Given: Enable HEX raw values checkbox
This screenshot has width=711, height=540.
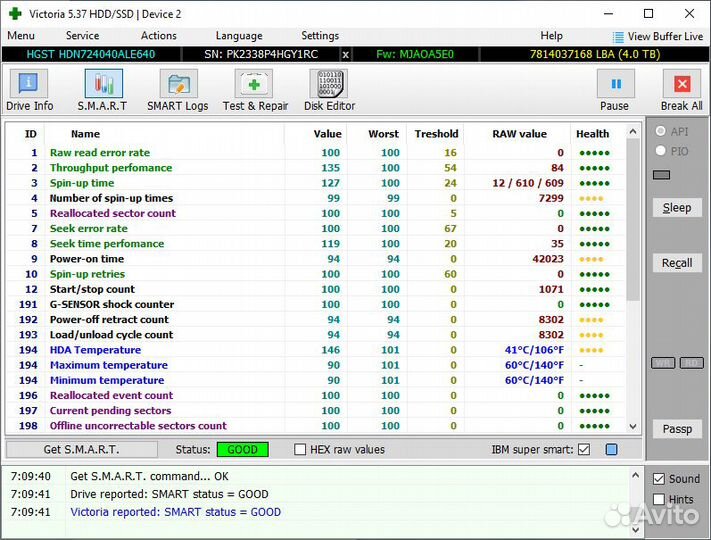Looking at the screenshot, I should [300, 450].
